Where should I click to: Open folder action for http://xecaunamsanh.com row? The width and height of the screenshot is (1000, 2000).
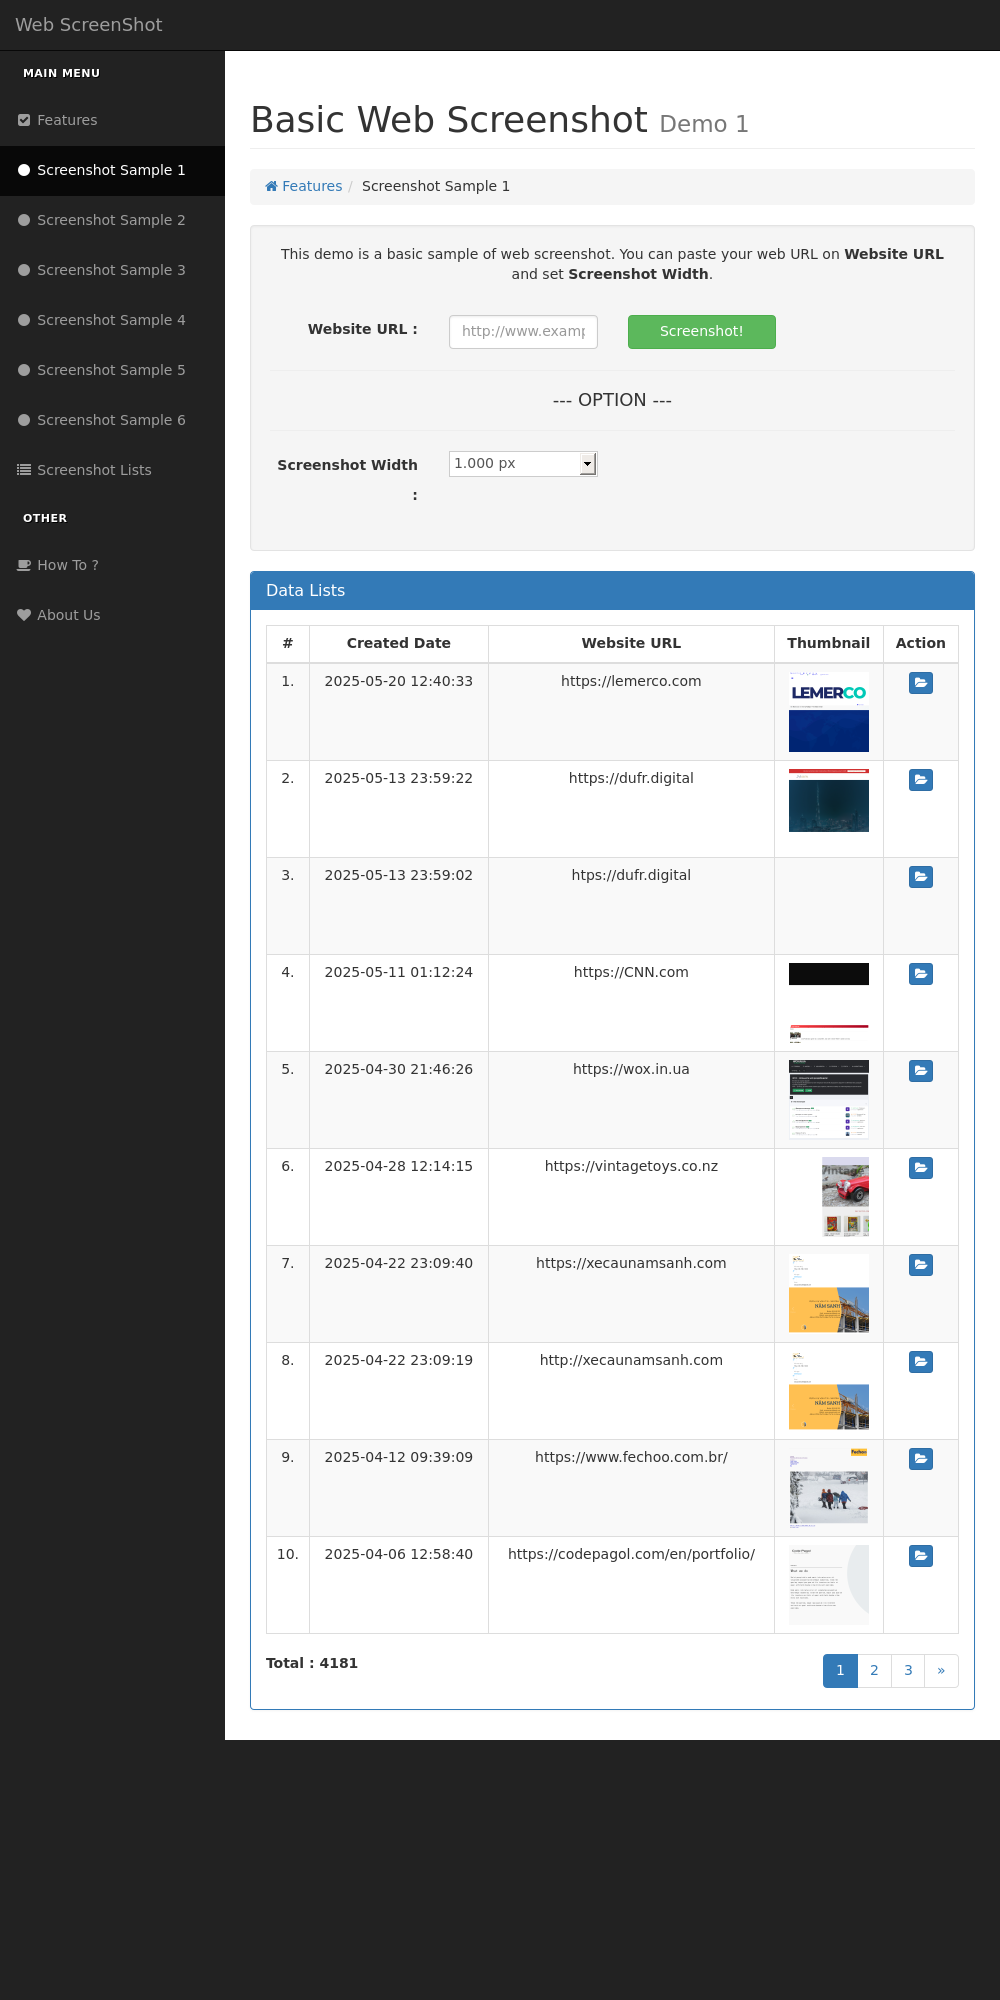click(x=921, y=1362)
